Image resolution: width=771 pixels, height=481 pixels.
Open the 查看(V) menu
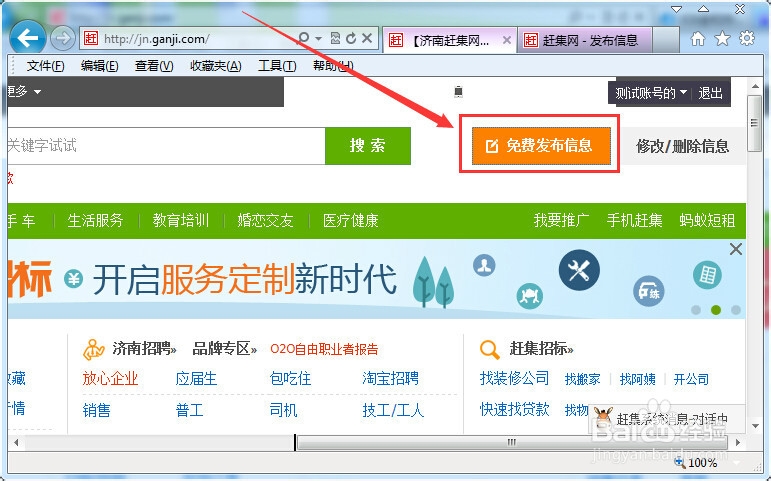coord(154,66)
